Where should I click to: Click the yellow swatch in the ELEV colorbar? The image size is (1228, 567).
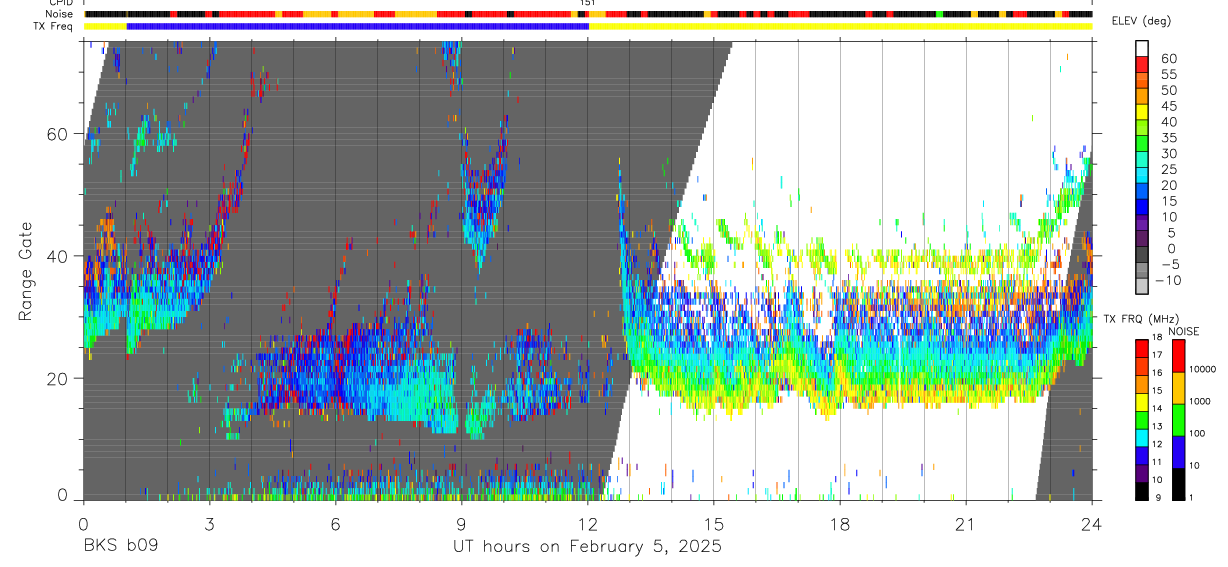(x=1142, y=113)
